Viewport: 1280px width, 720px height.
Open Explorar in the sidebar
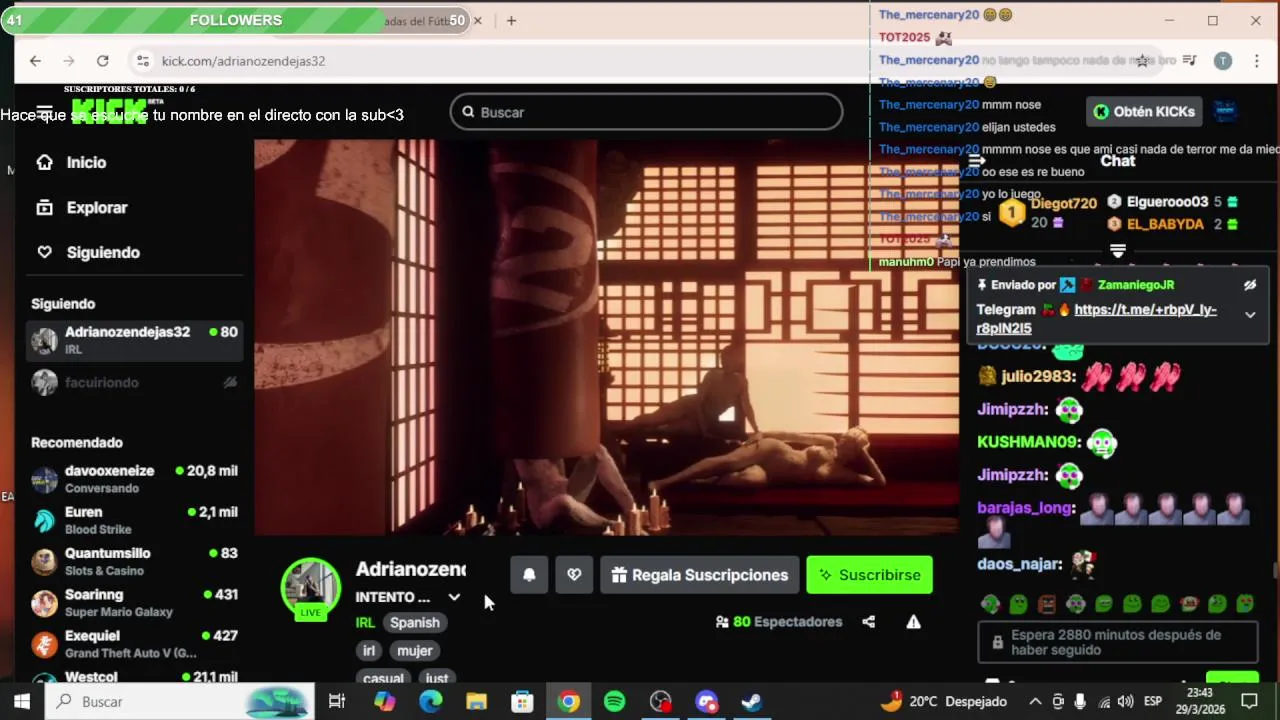(97, 207)
